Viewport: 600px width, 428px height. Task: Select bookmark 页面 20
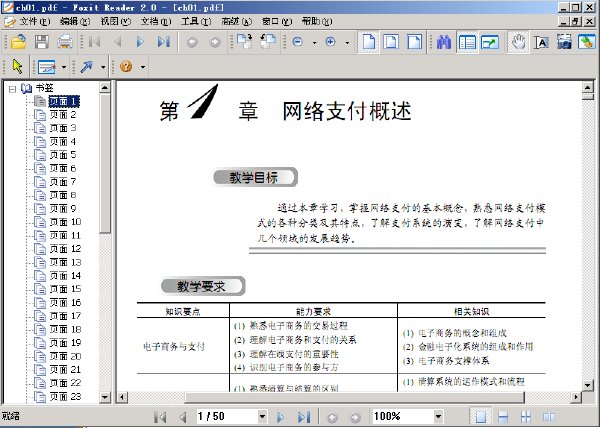click(x=65, y=356)
